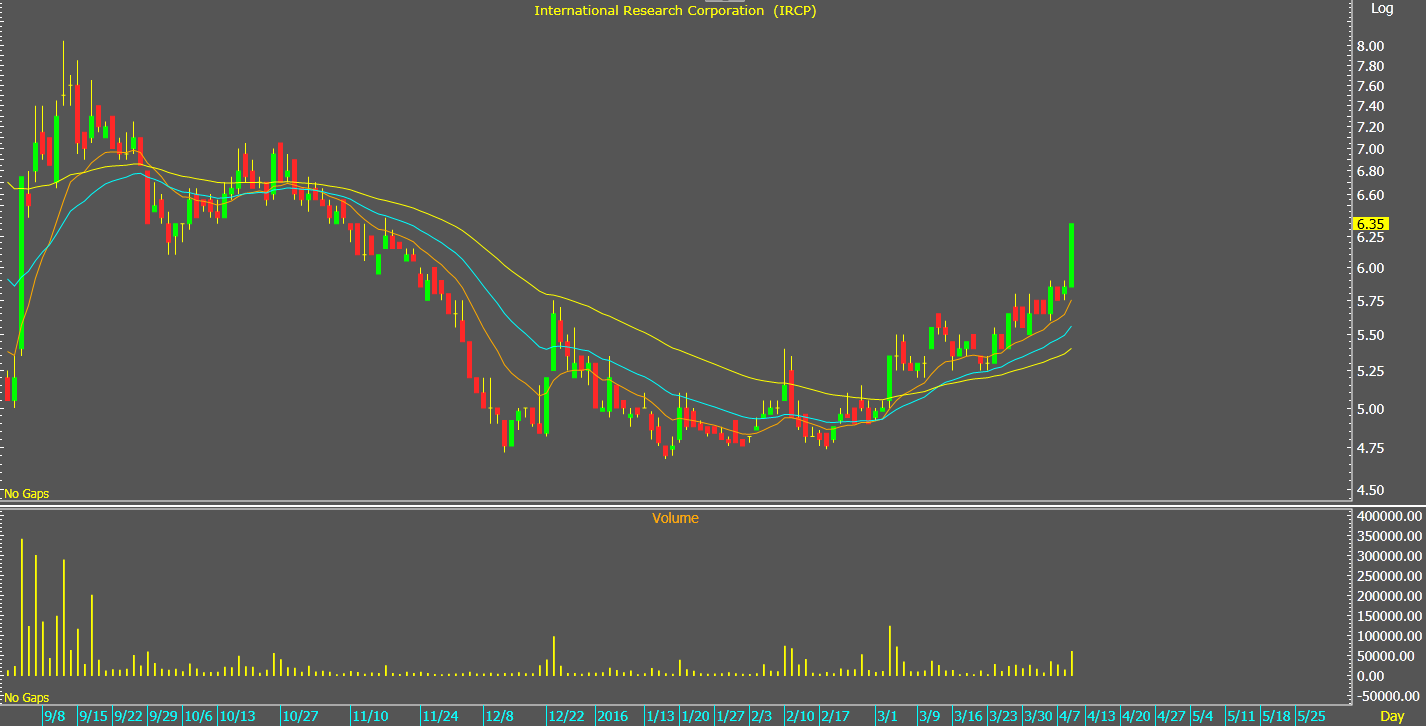Click the 7.80 price axis label

coord(1371,66)
